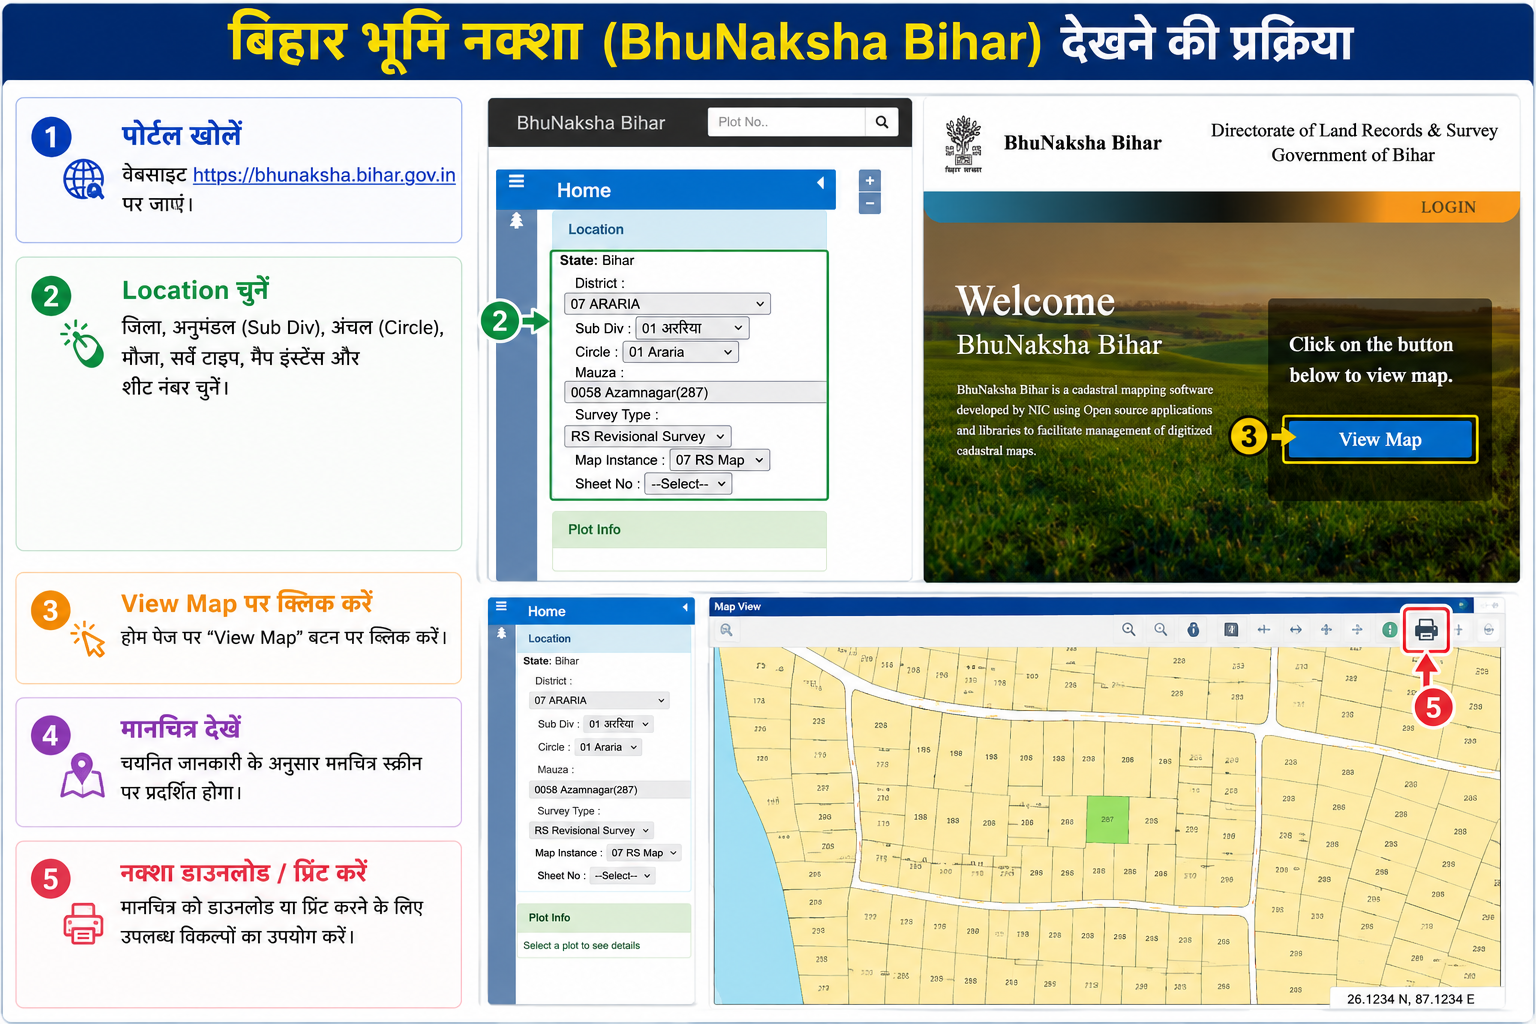Click the info icon in Map View toolbar
Viewport: 1536px width, 1024px height.
tap(1193, 630)
